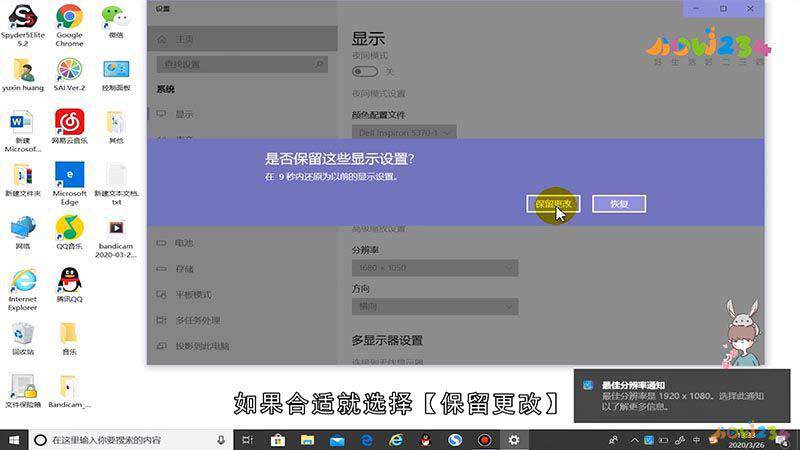Toggle the 夜间模式 night light switch
This screenshot has height=450, width=800.
[365, 71]
